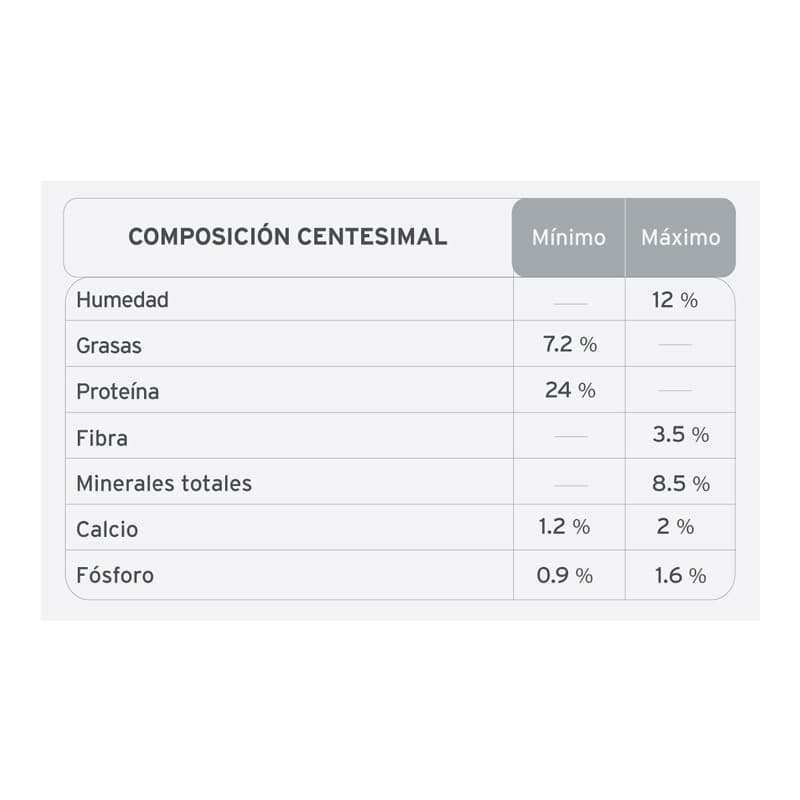Click the empty dash in Humedad minimum cell
Screen dimensions: 800x800
[570, 302]
